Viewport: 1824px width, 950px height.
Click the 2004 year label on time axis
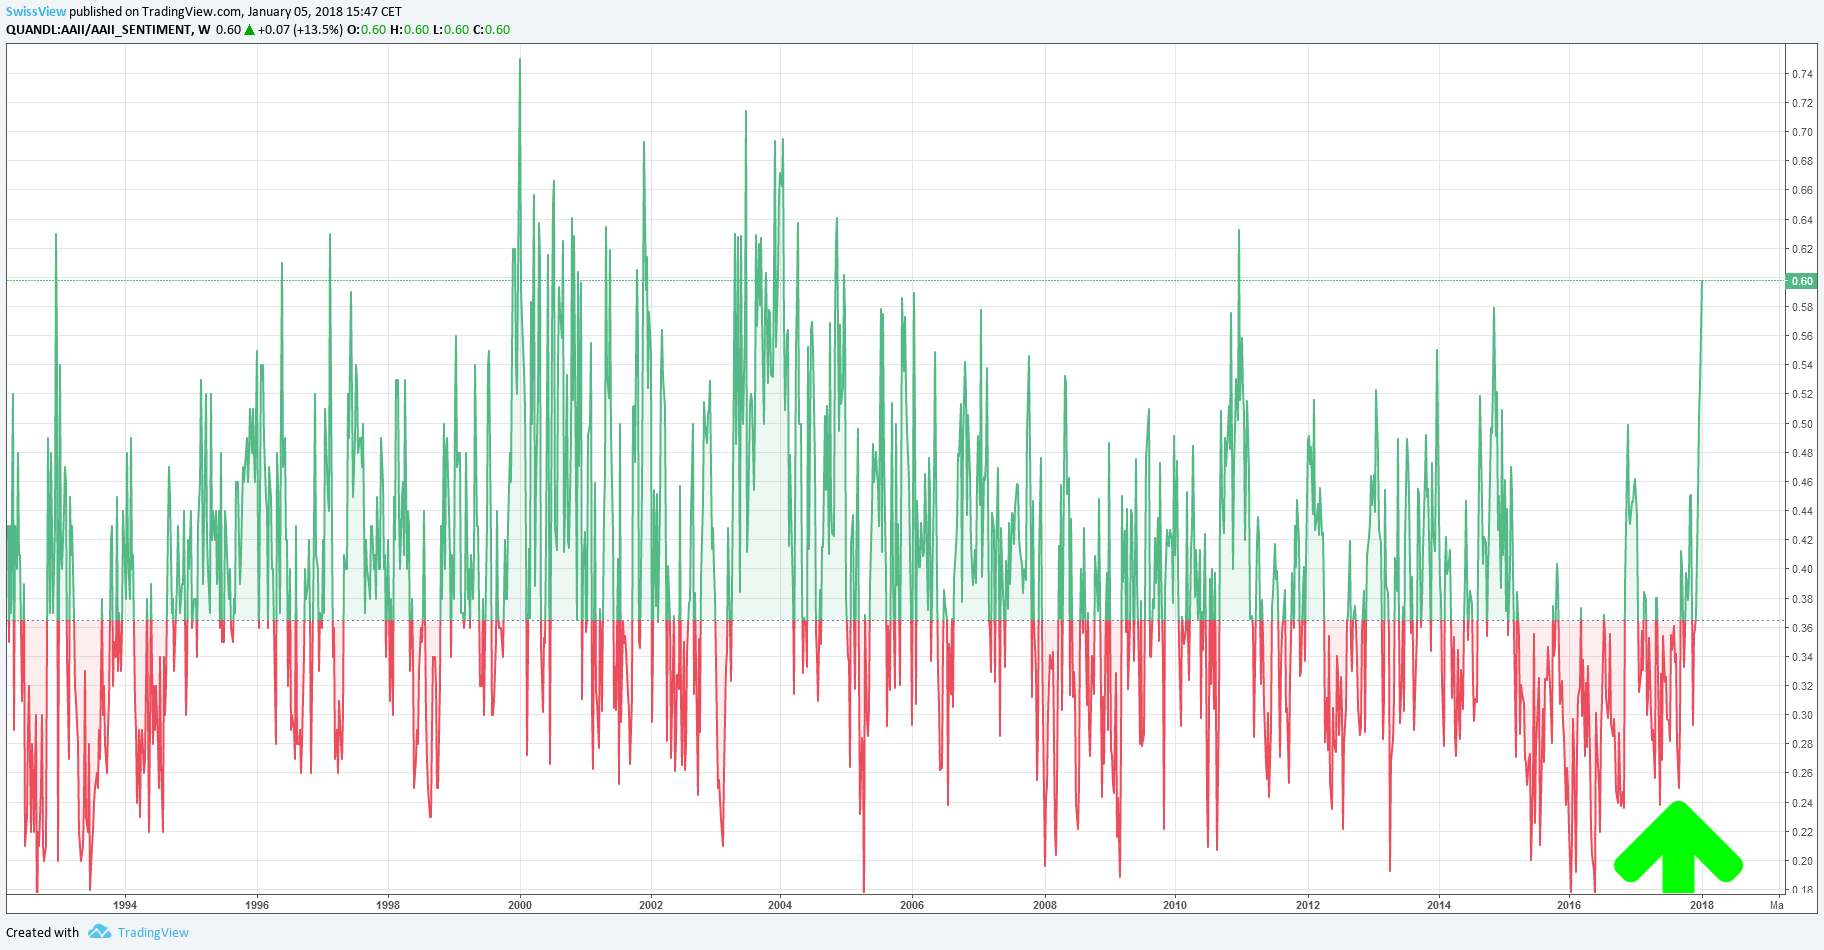point(780,905)
